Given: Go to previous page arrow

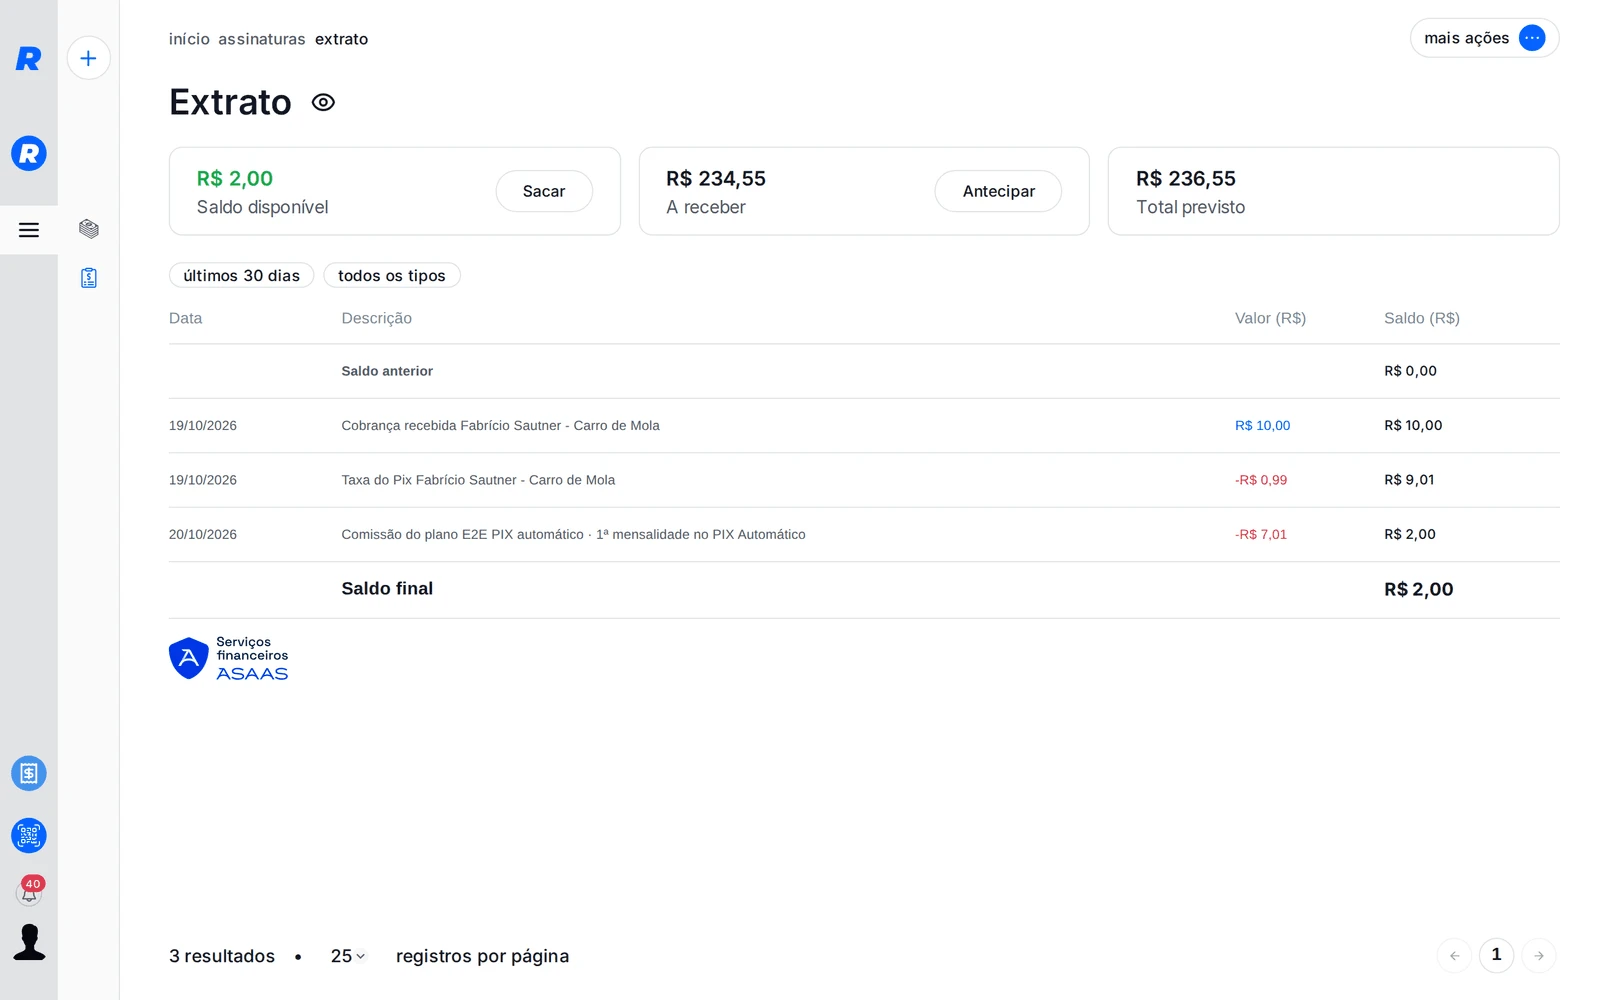Looking at the screenshot, I should pos(1455,956).
